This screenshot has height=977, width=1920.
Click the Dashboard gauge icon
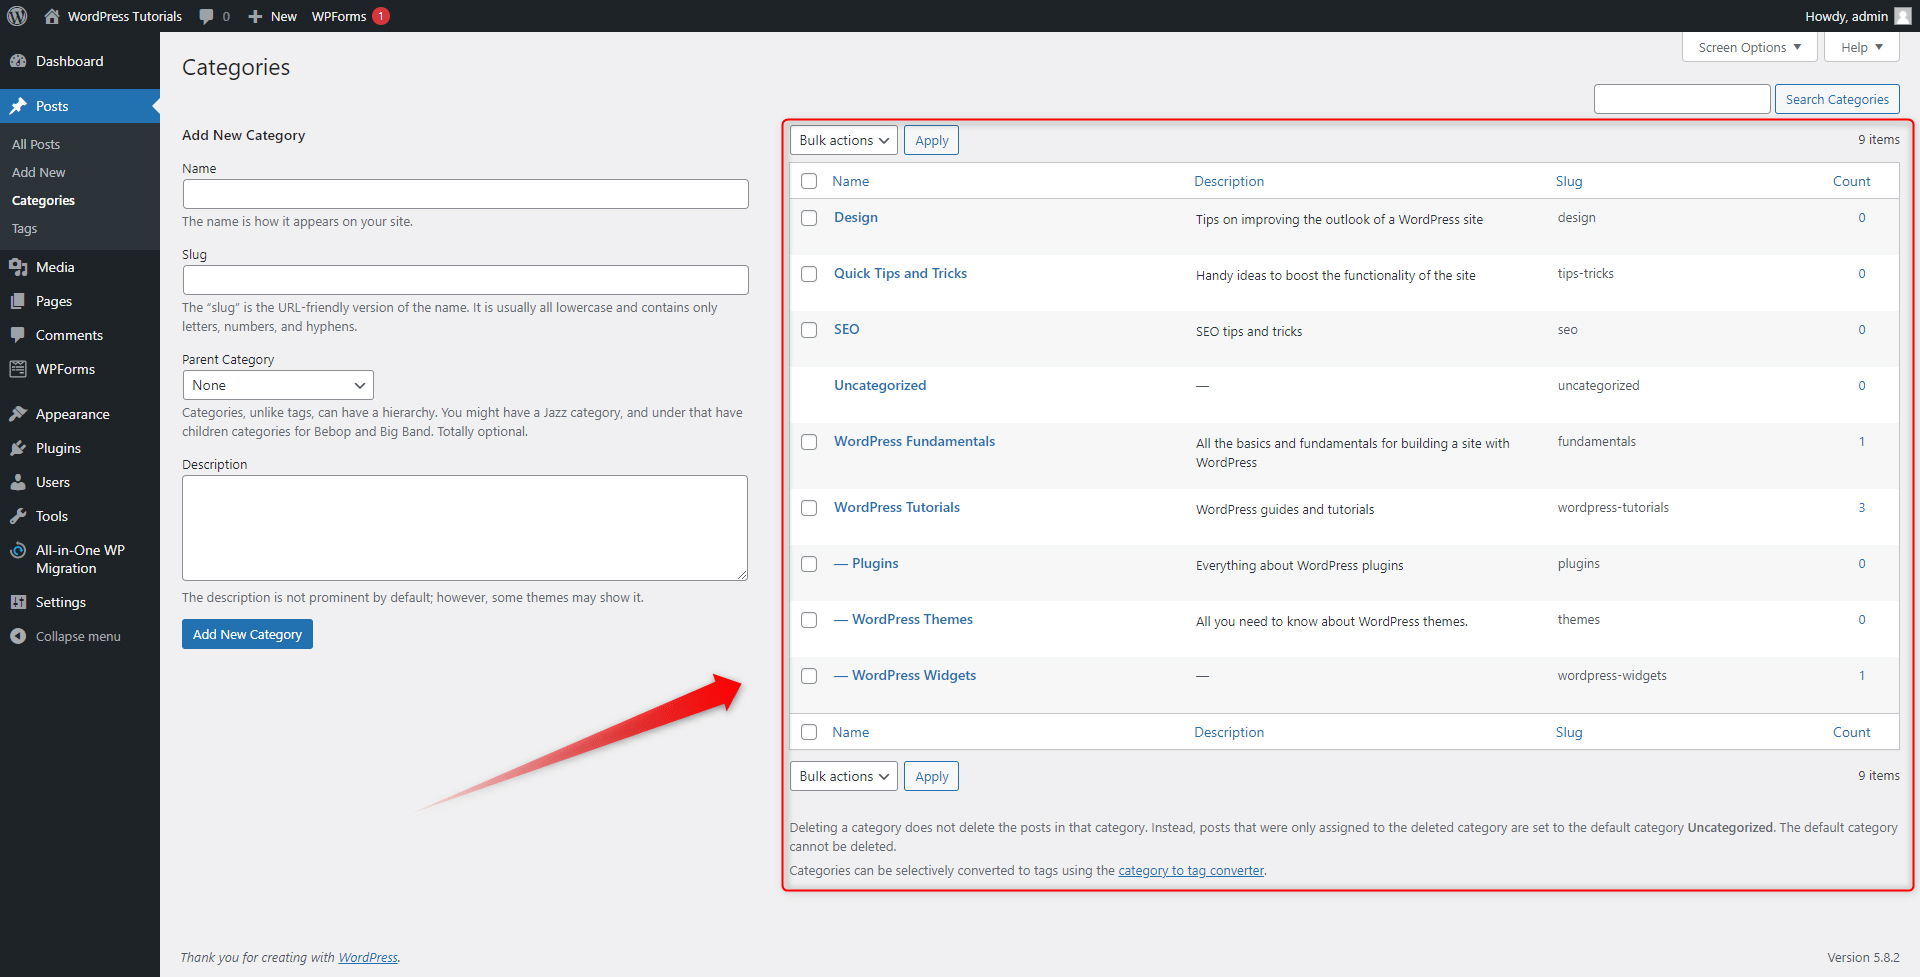pos(18,61)
